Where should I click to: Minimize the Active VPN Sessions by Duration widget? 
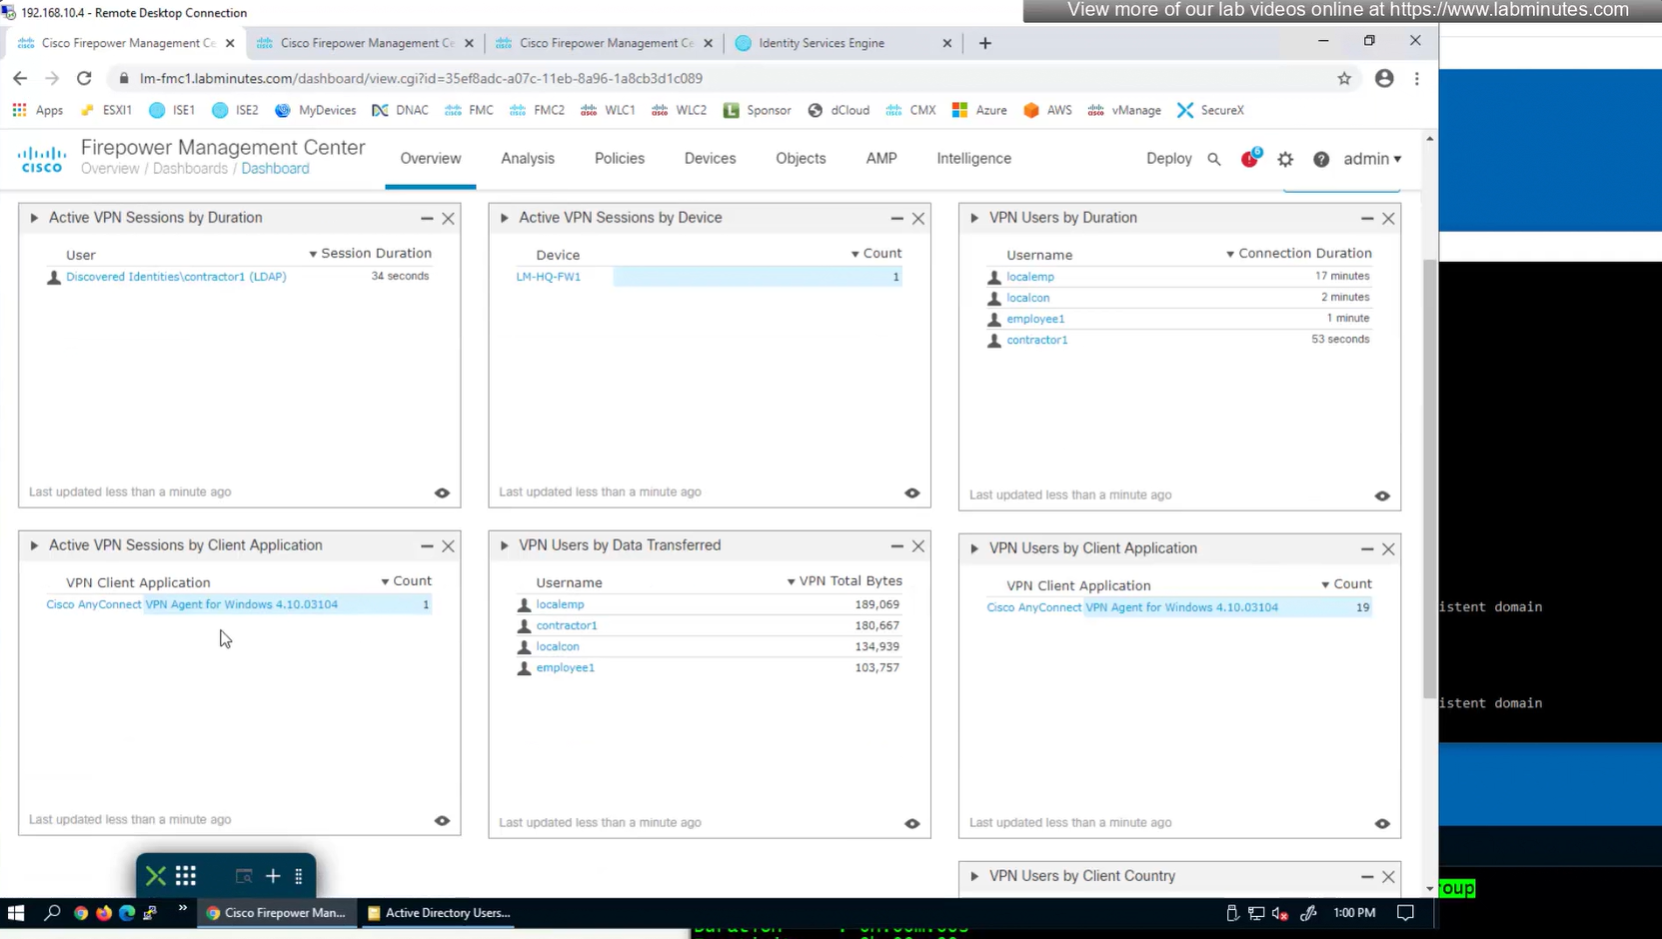click(x=427, y=218)
